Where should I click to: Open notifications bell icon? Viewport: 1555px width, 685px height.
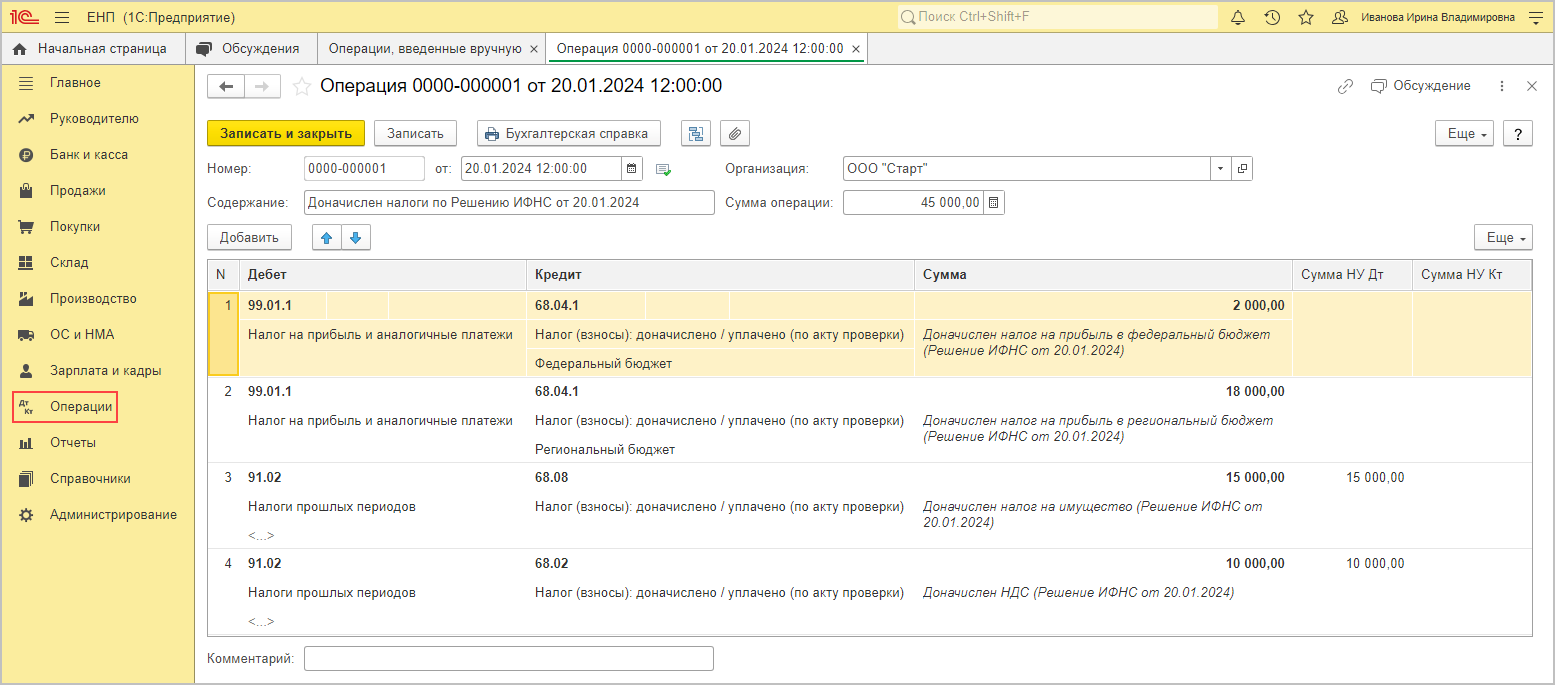coord(1238,17)
